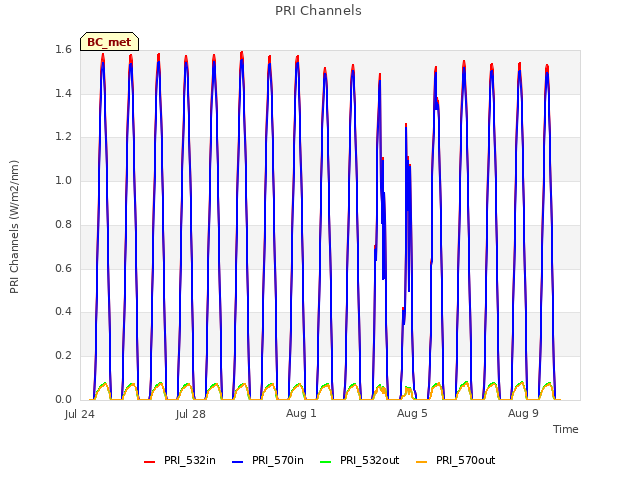Viewport: 640px width, 480px height.
Task: Click the 0.4 y-axis tick label
Action: (63, 312)
